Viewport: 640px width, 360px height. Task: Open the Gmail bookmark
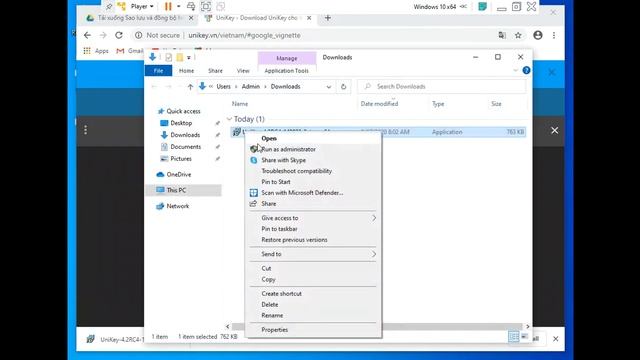(x=129, y=51)
